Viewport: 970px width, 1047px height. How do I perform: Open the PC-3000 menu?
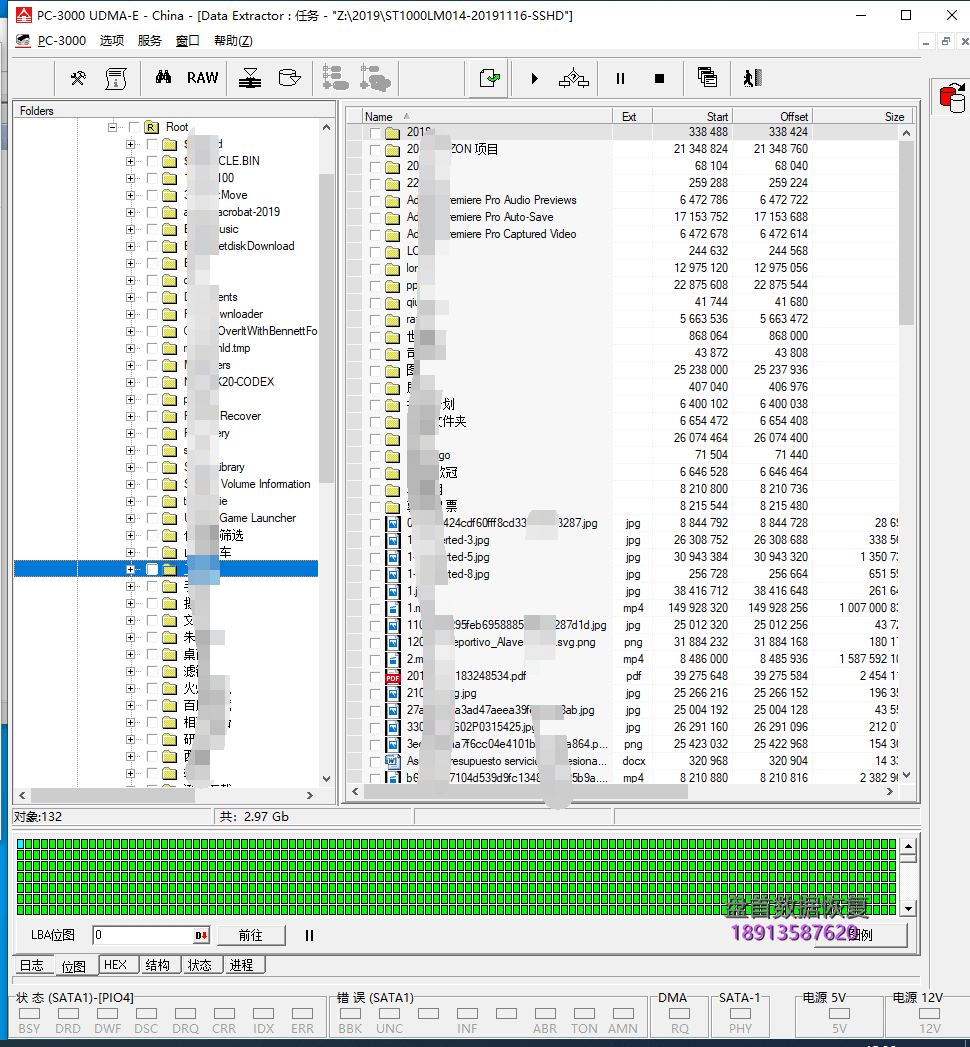[62, 41]
